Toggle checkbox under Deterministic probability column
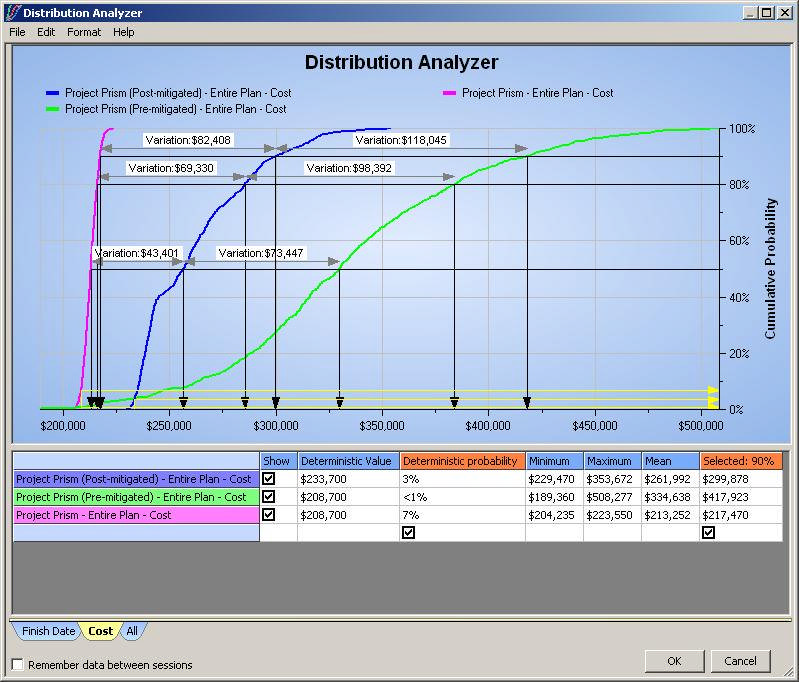 click(409, 533)
